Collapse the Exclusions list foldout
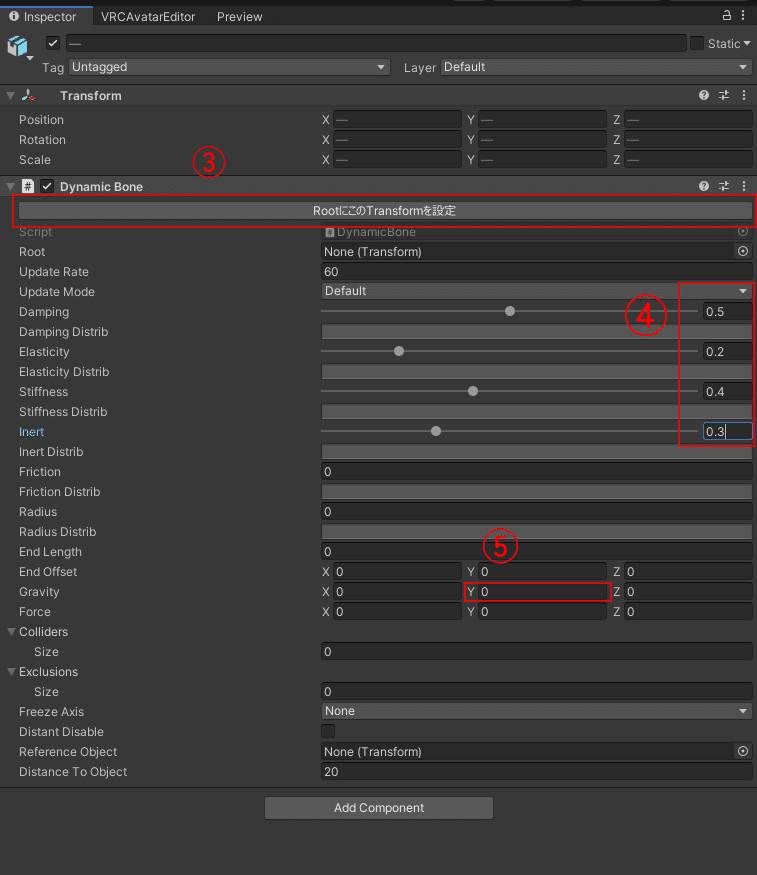 (x=11, y=672)
